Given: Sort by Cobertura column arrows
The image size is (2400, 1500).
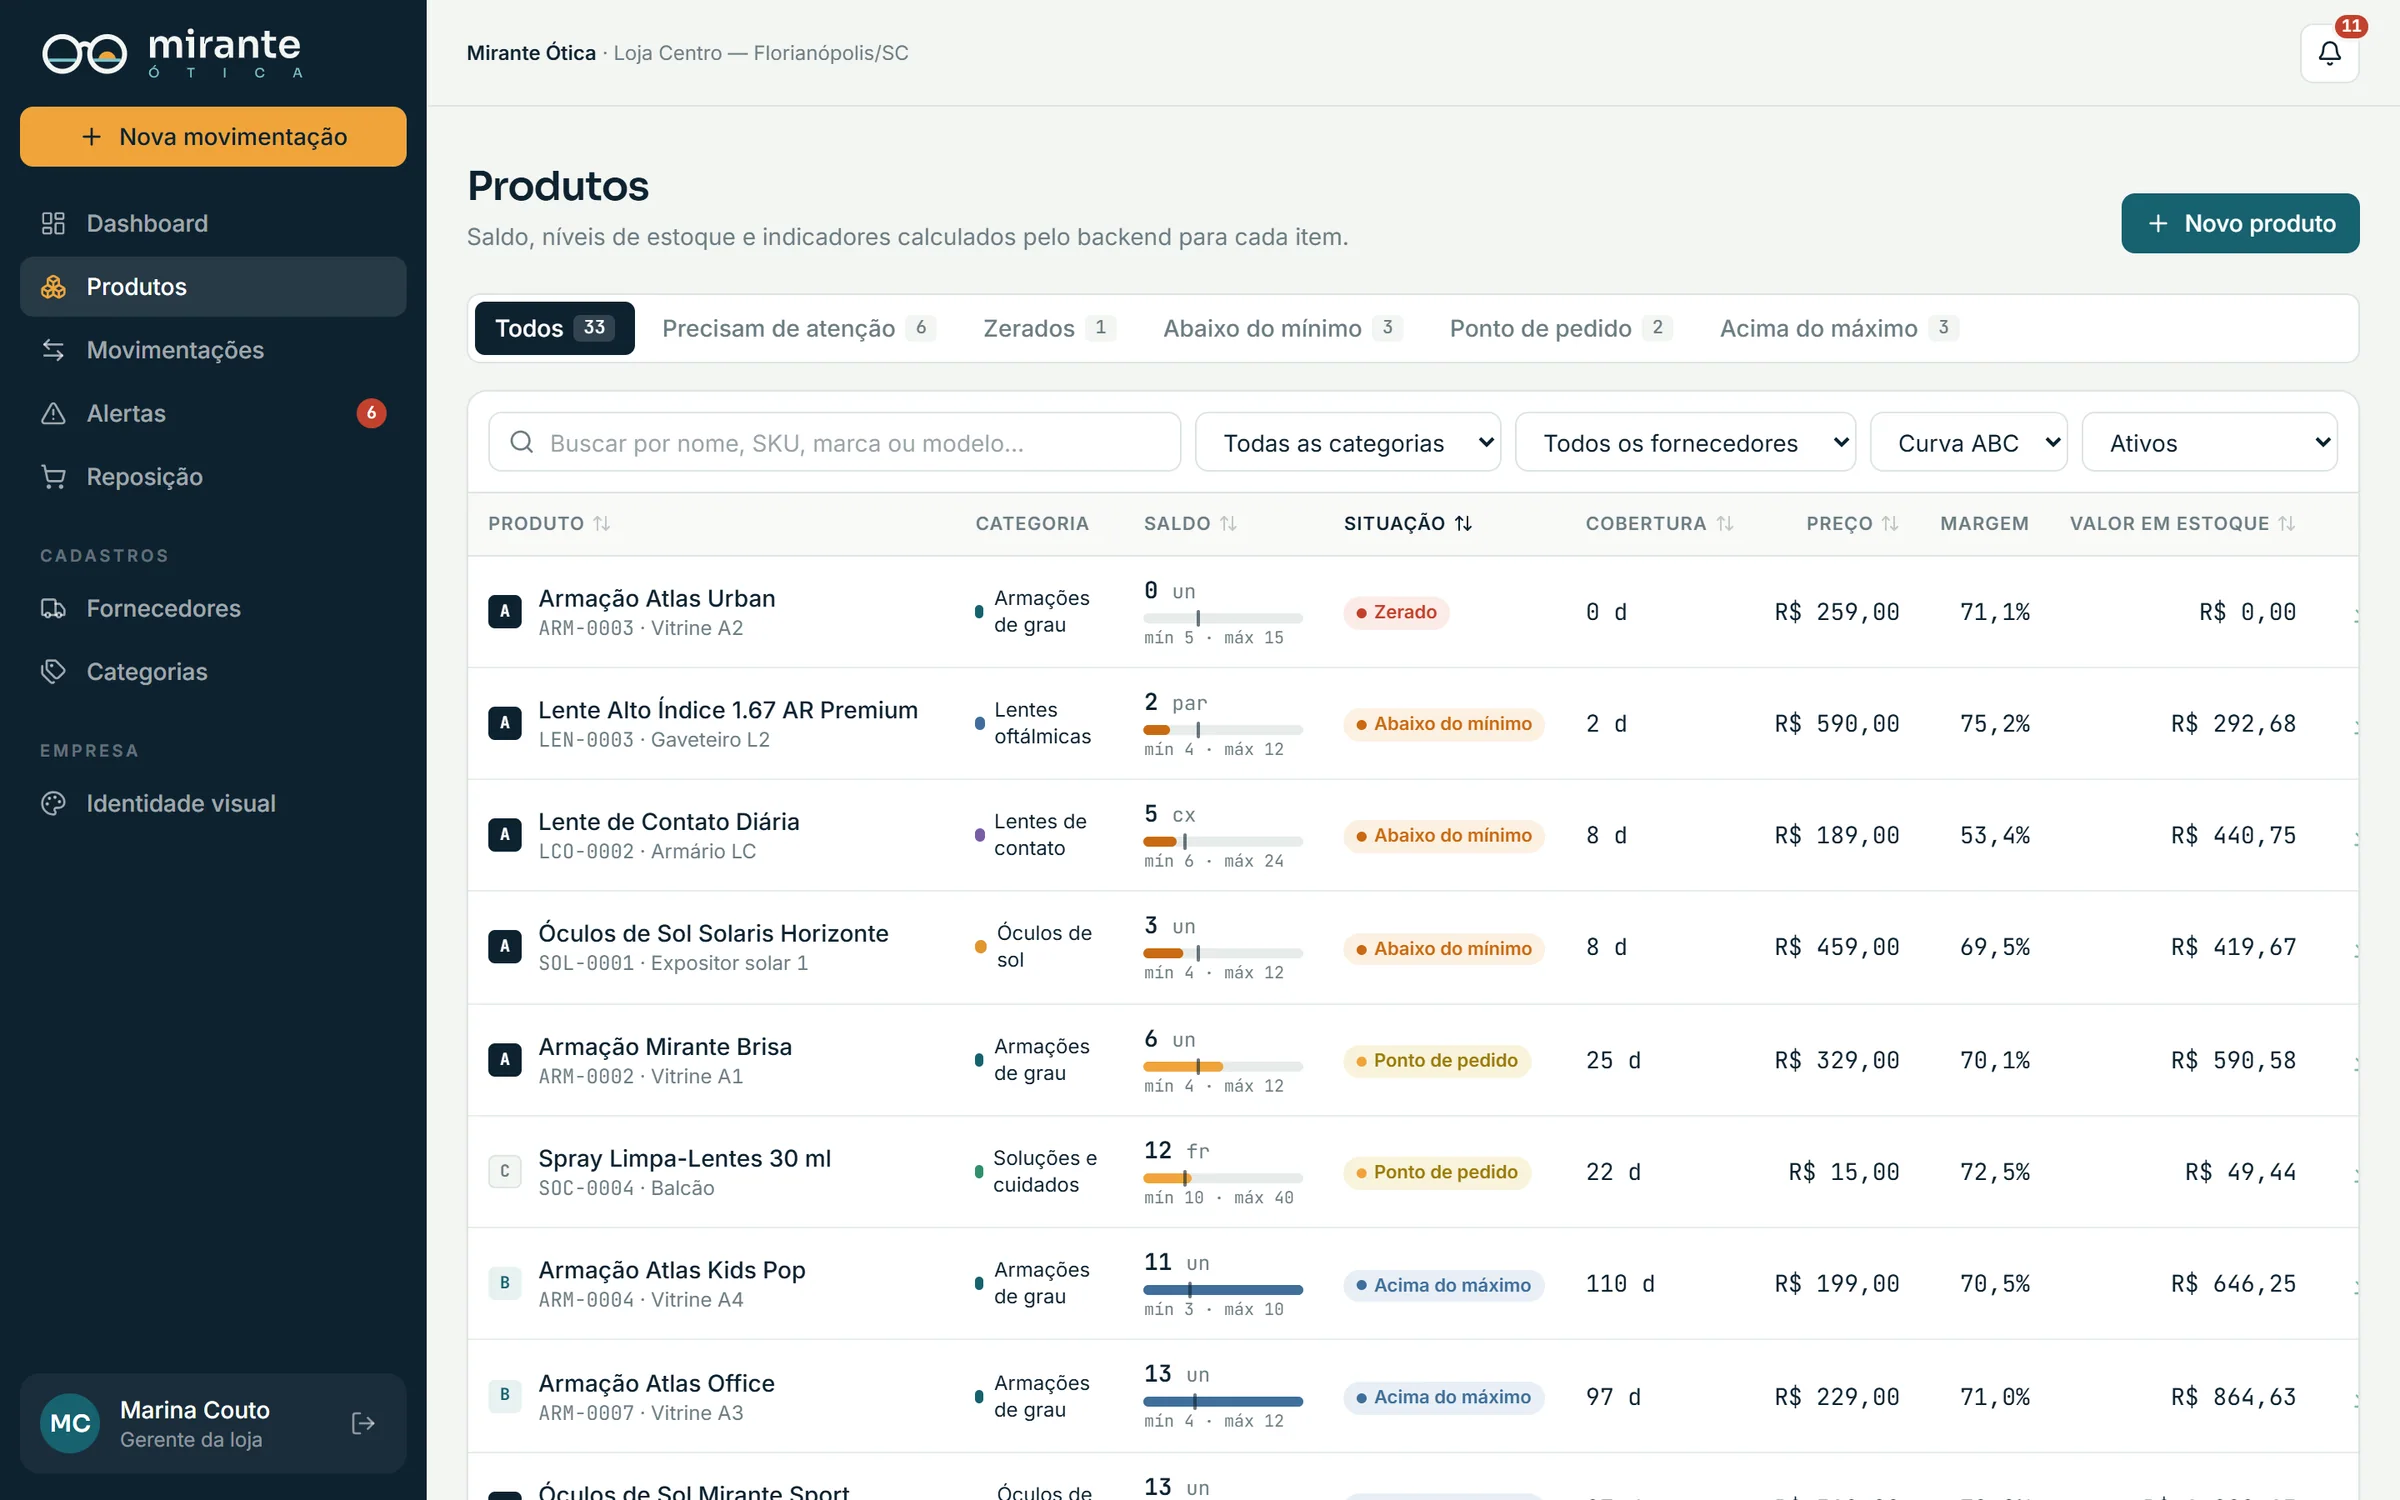Looking at the screenshot, I should tap(1725, 523).
